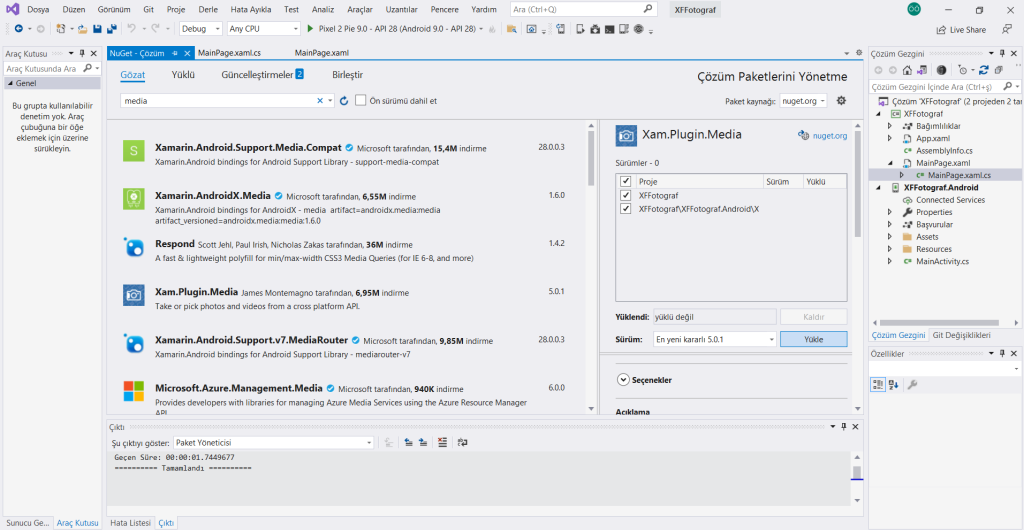Uncheck the XFFotograf project checkbox

(x=626, y=196)
